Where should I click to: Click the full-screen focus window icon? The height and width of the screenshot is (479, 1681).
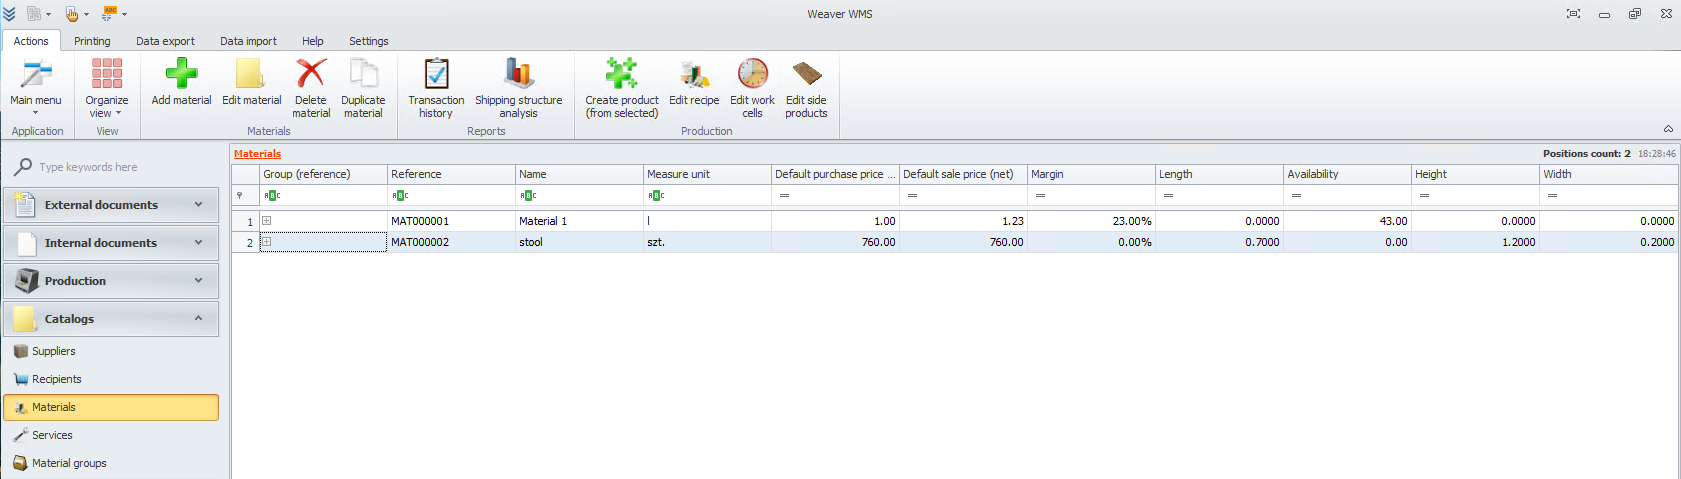(1573, 13)
